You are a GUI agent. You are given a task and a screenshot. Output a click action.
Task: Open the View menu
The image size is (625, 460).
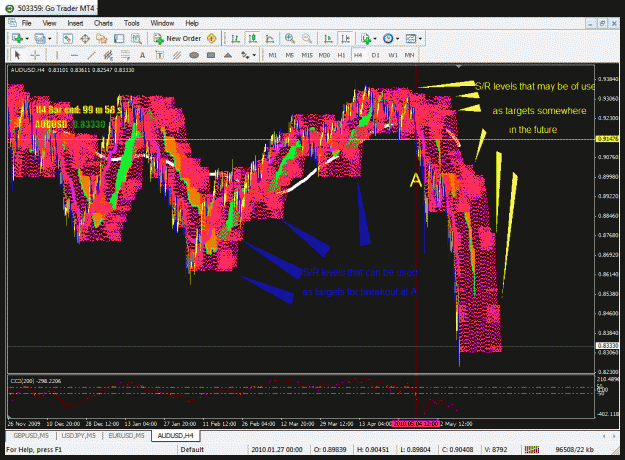(x=49, y=23)
